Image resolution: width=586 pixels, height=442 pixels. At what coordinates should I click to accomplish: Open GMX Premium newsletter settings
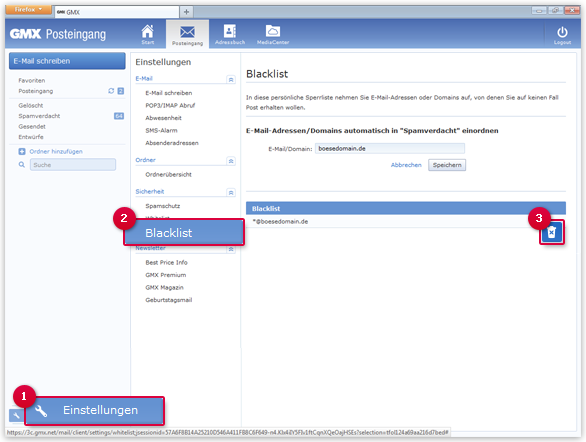tap(166, 275)
